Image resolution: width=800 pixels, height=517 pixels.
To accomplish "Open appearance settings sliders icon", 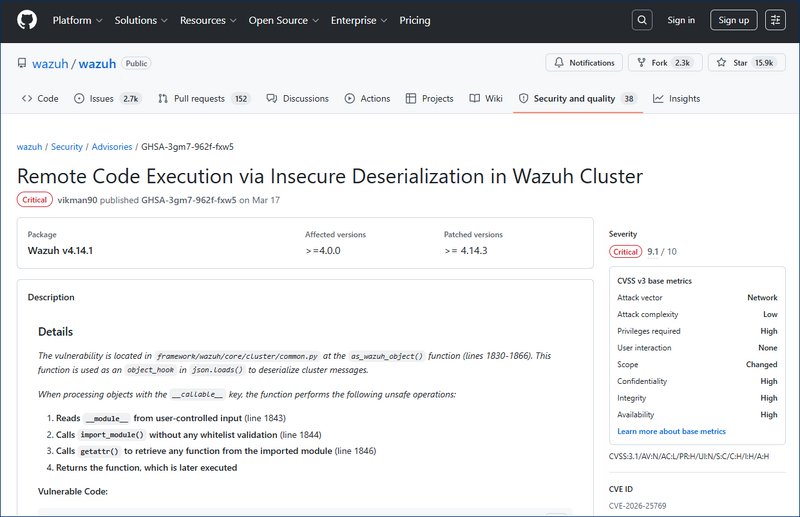I will (775, 20).
